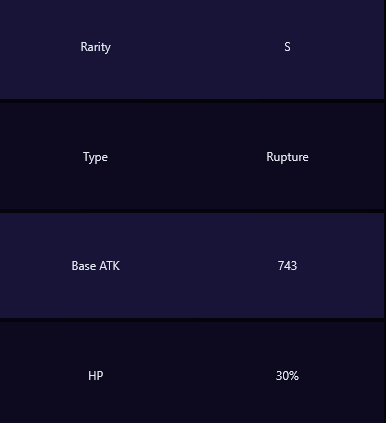Click the Base ATK label

tap(95, 266)
